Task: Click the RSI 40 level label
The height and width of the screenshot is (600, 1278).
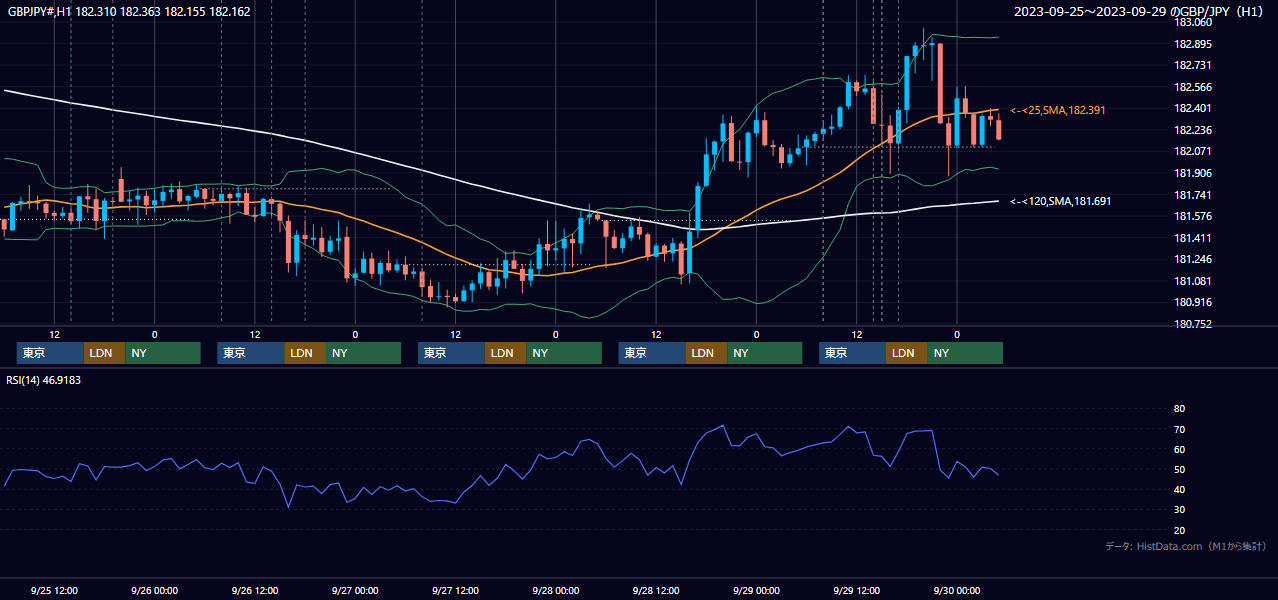Action: point(1179,489)
